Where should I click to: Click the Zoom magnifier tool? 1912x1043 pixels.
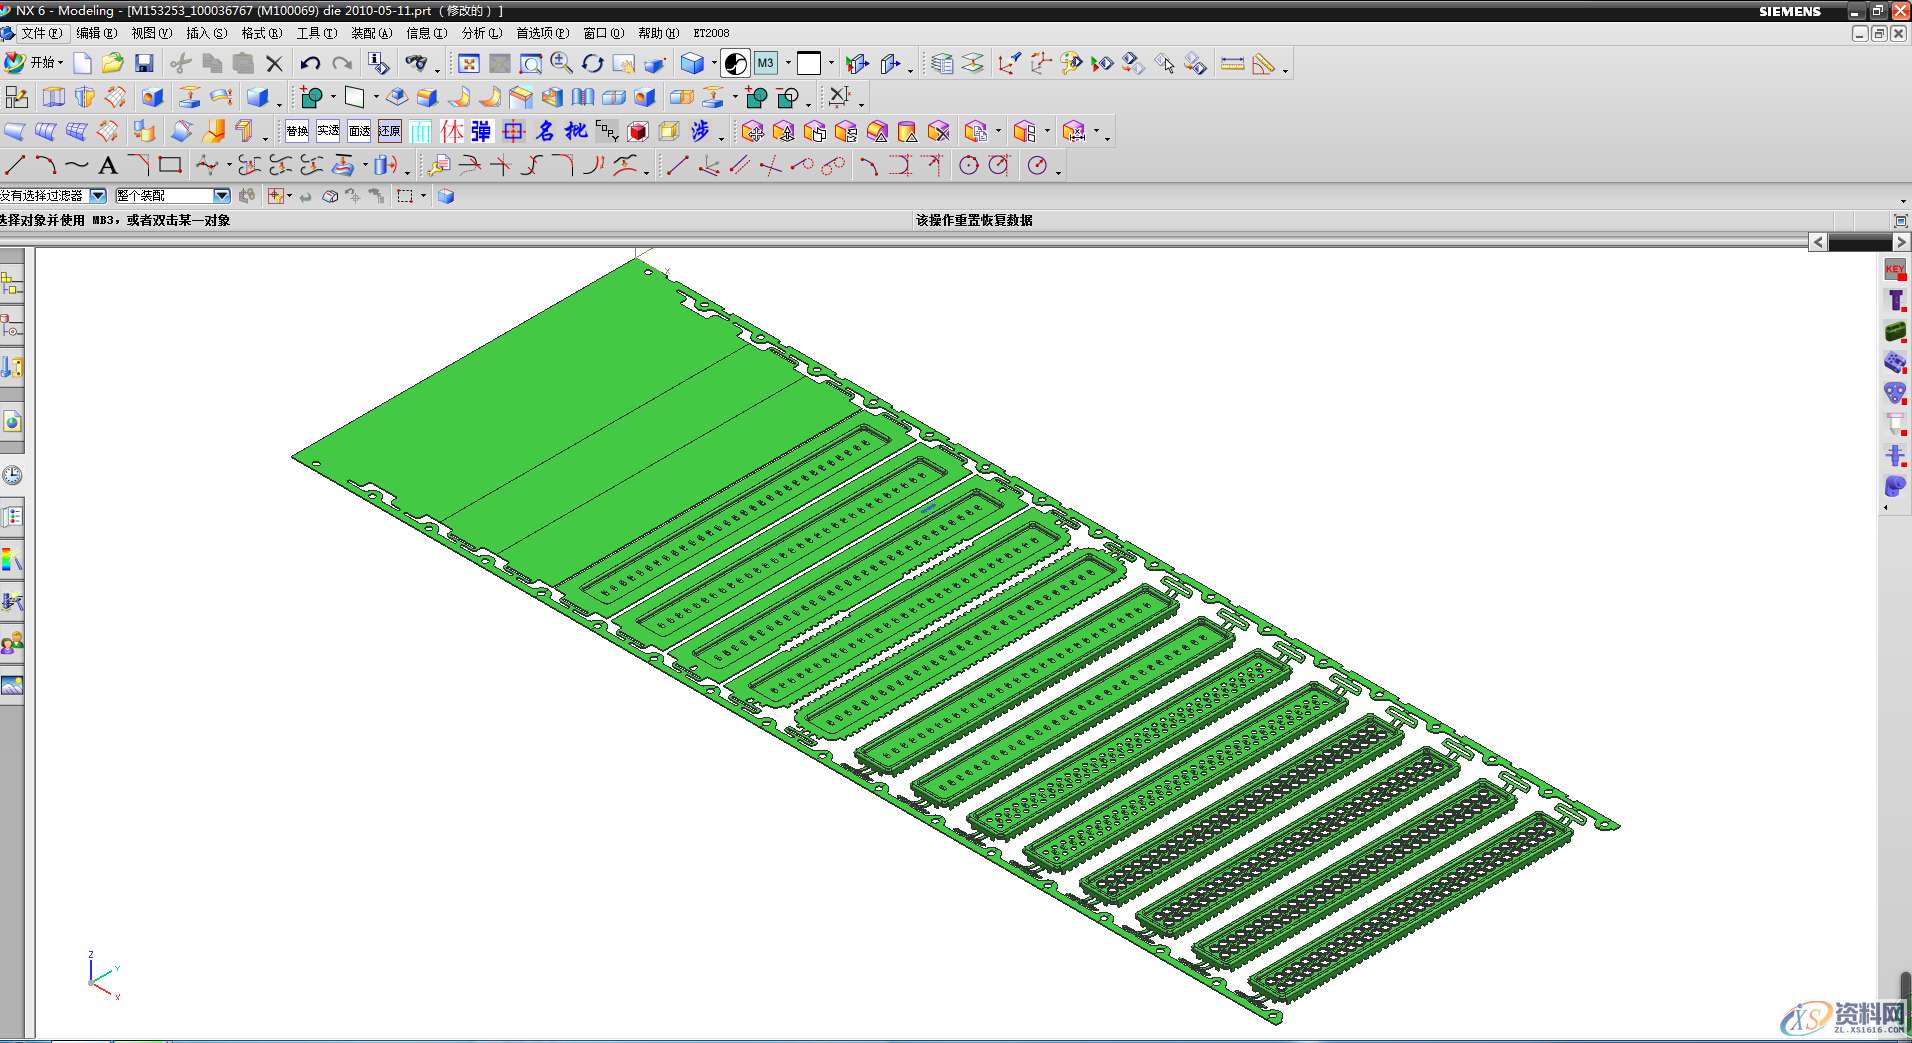point(561,64)
